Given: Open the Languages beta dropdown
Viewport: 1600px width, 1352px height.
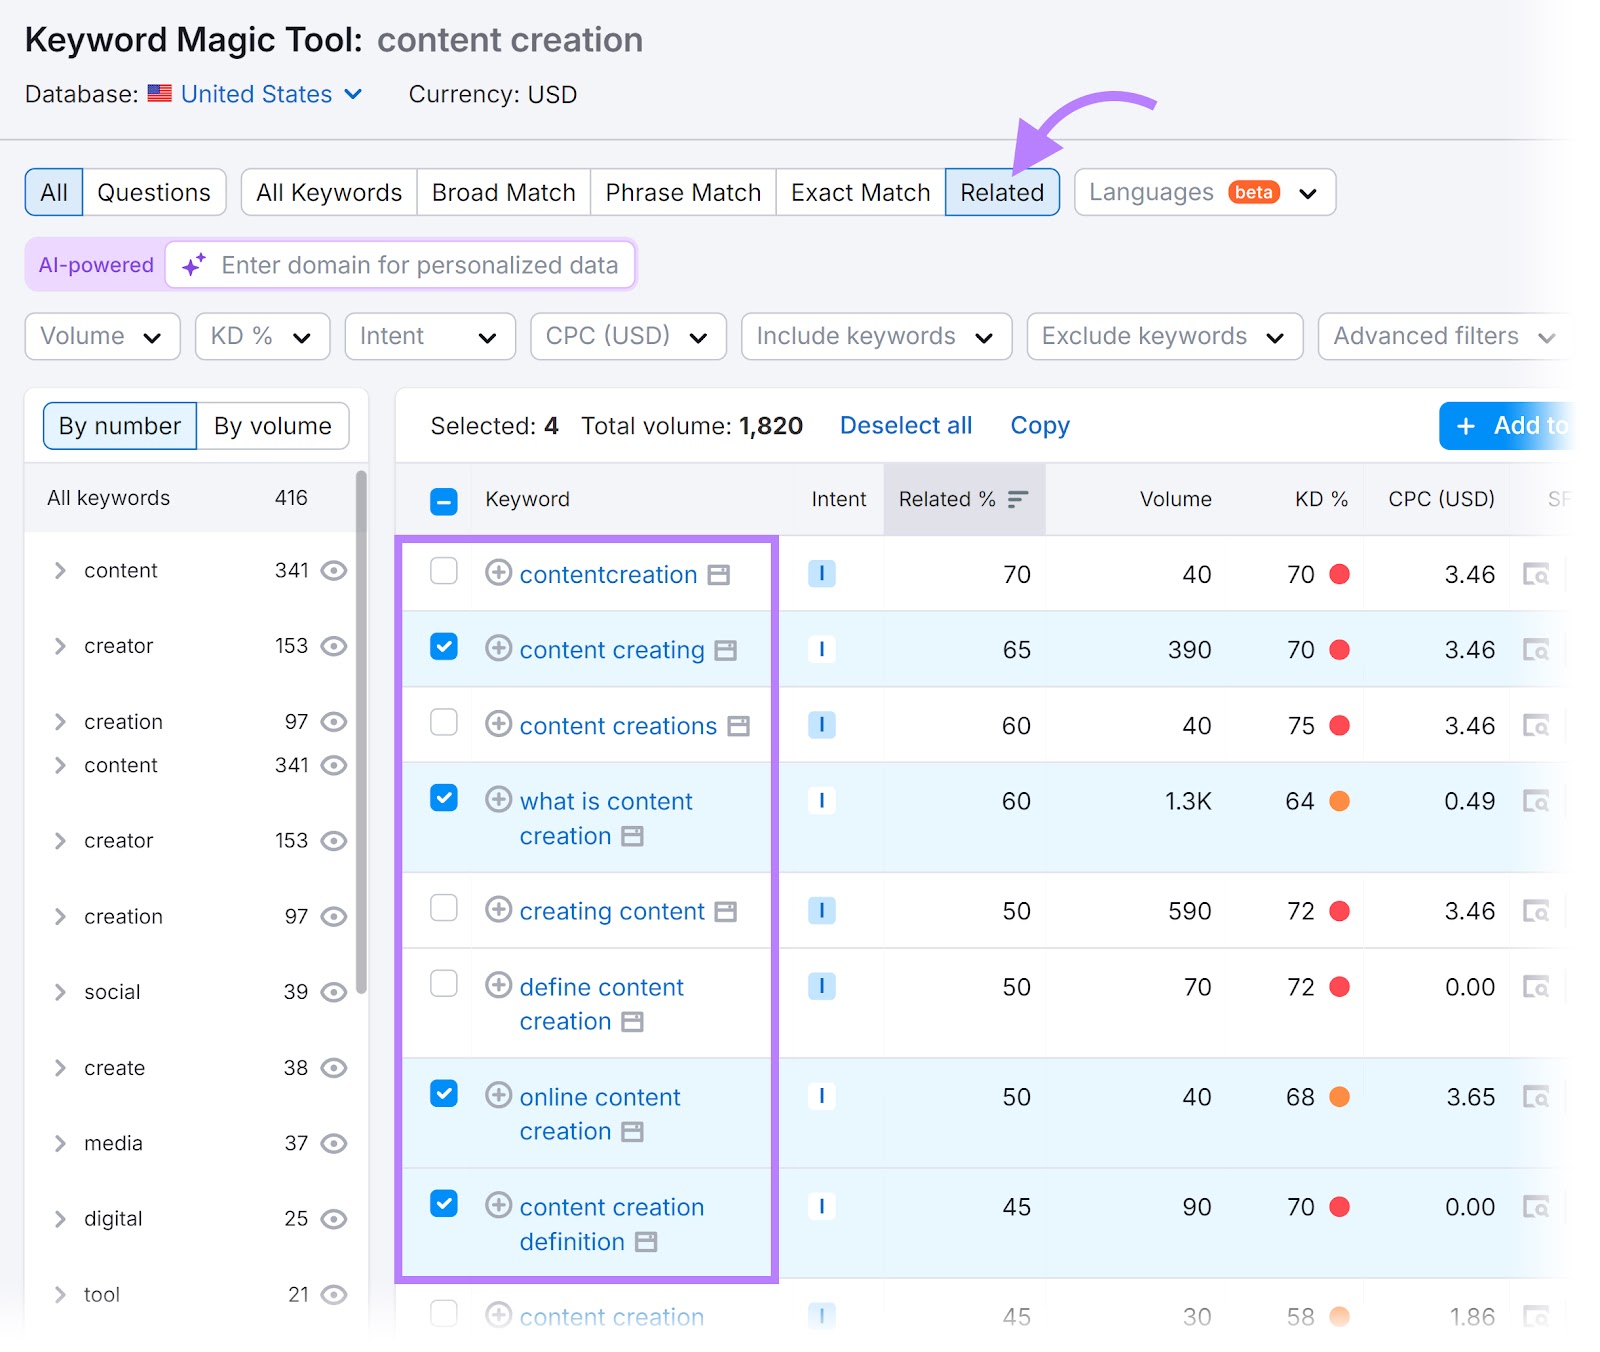Looking at the screenshot, I should pyautogui.click(x=1203, y=192).
